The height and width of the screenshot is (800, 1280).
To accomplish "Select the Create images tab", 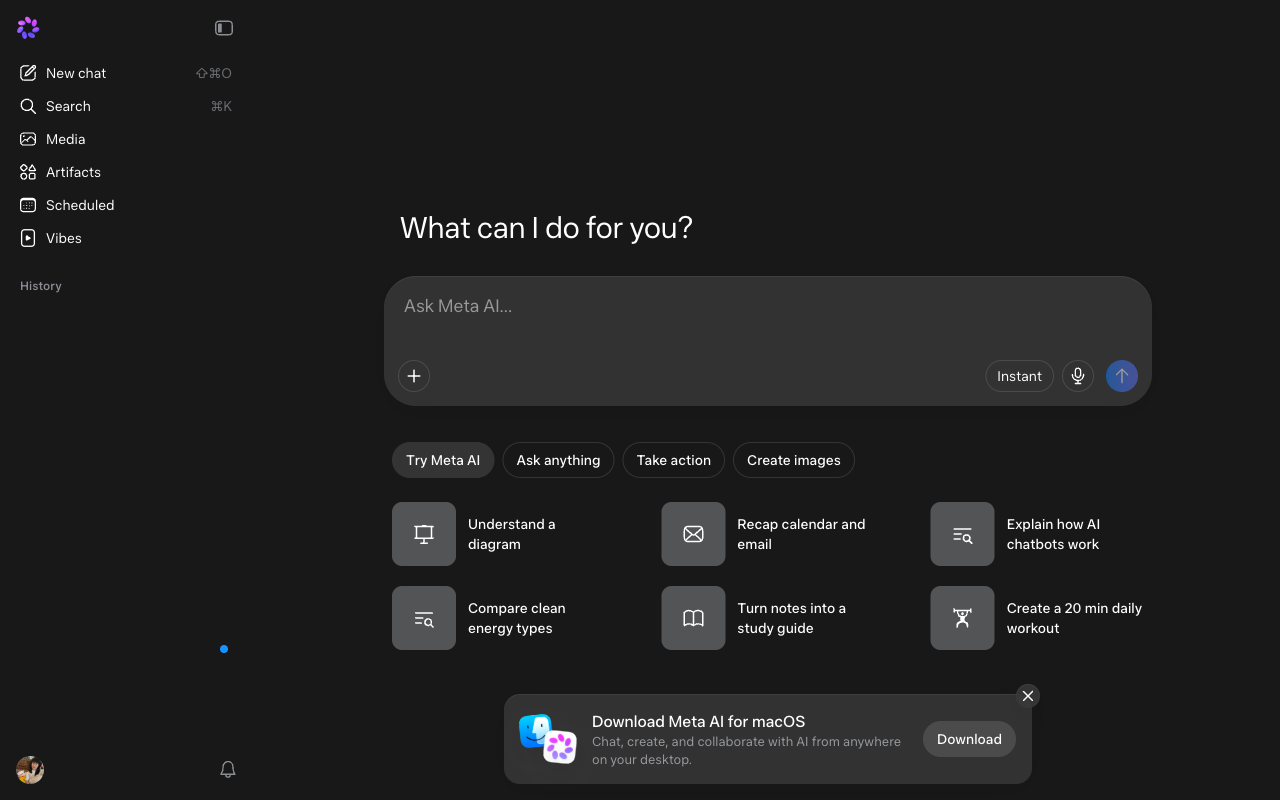I will coord(794,460).
